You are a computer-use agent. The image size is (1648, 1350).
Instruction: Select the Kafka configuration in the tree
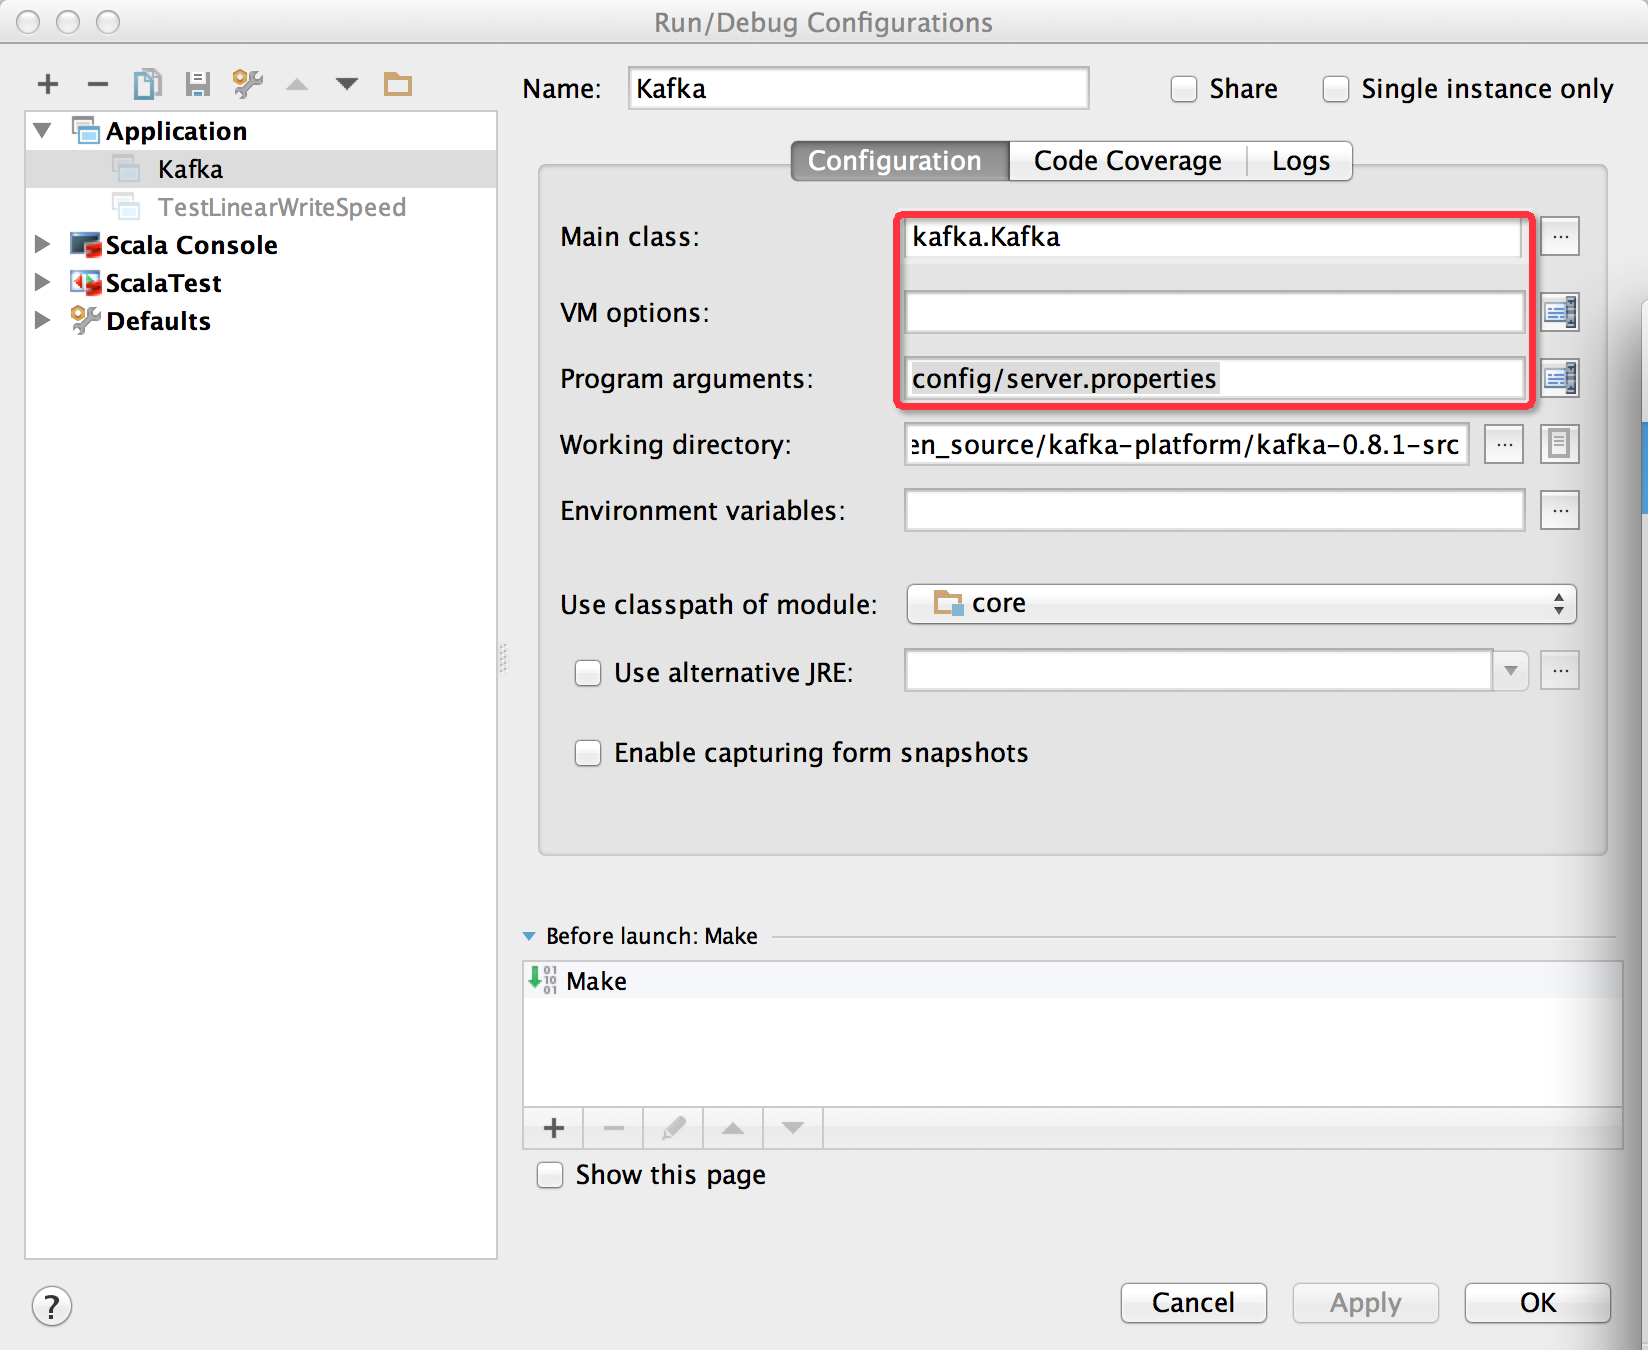coord(261,169)
